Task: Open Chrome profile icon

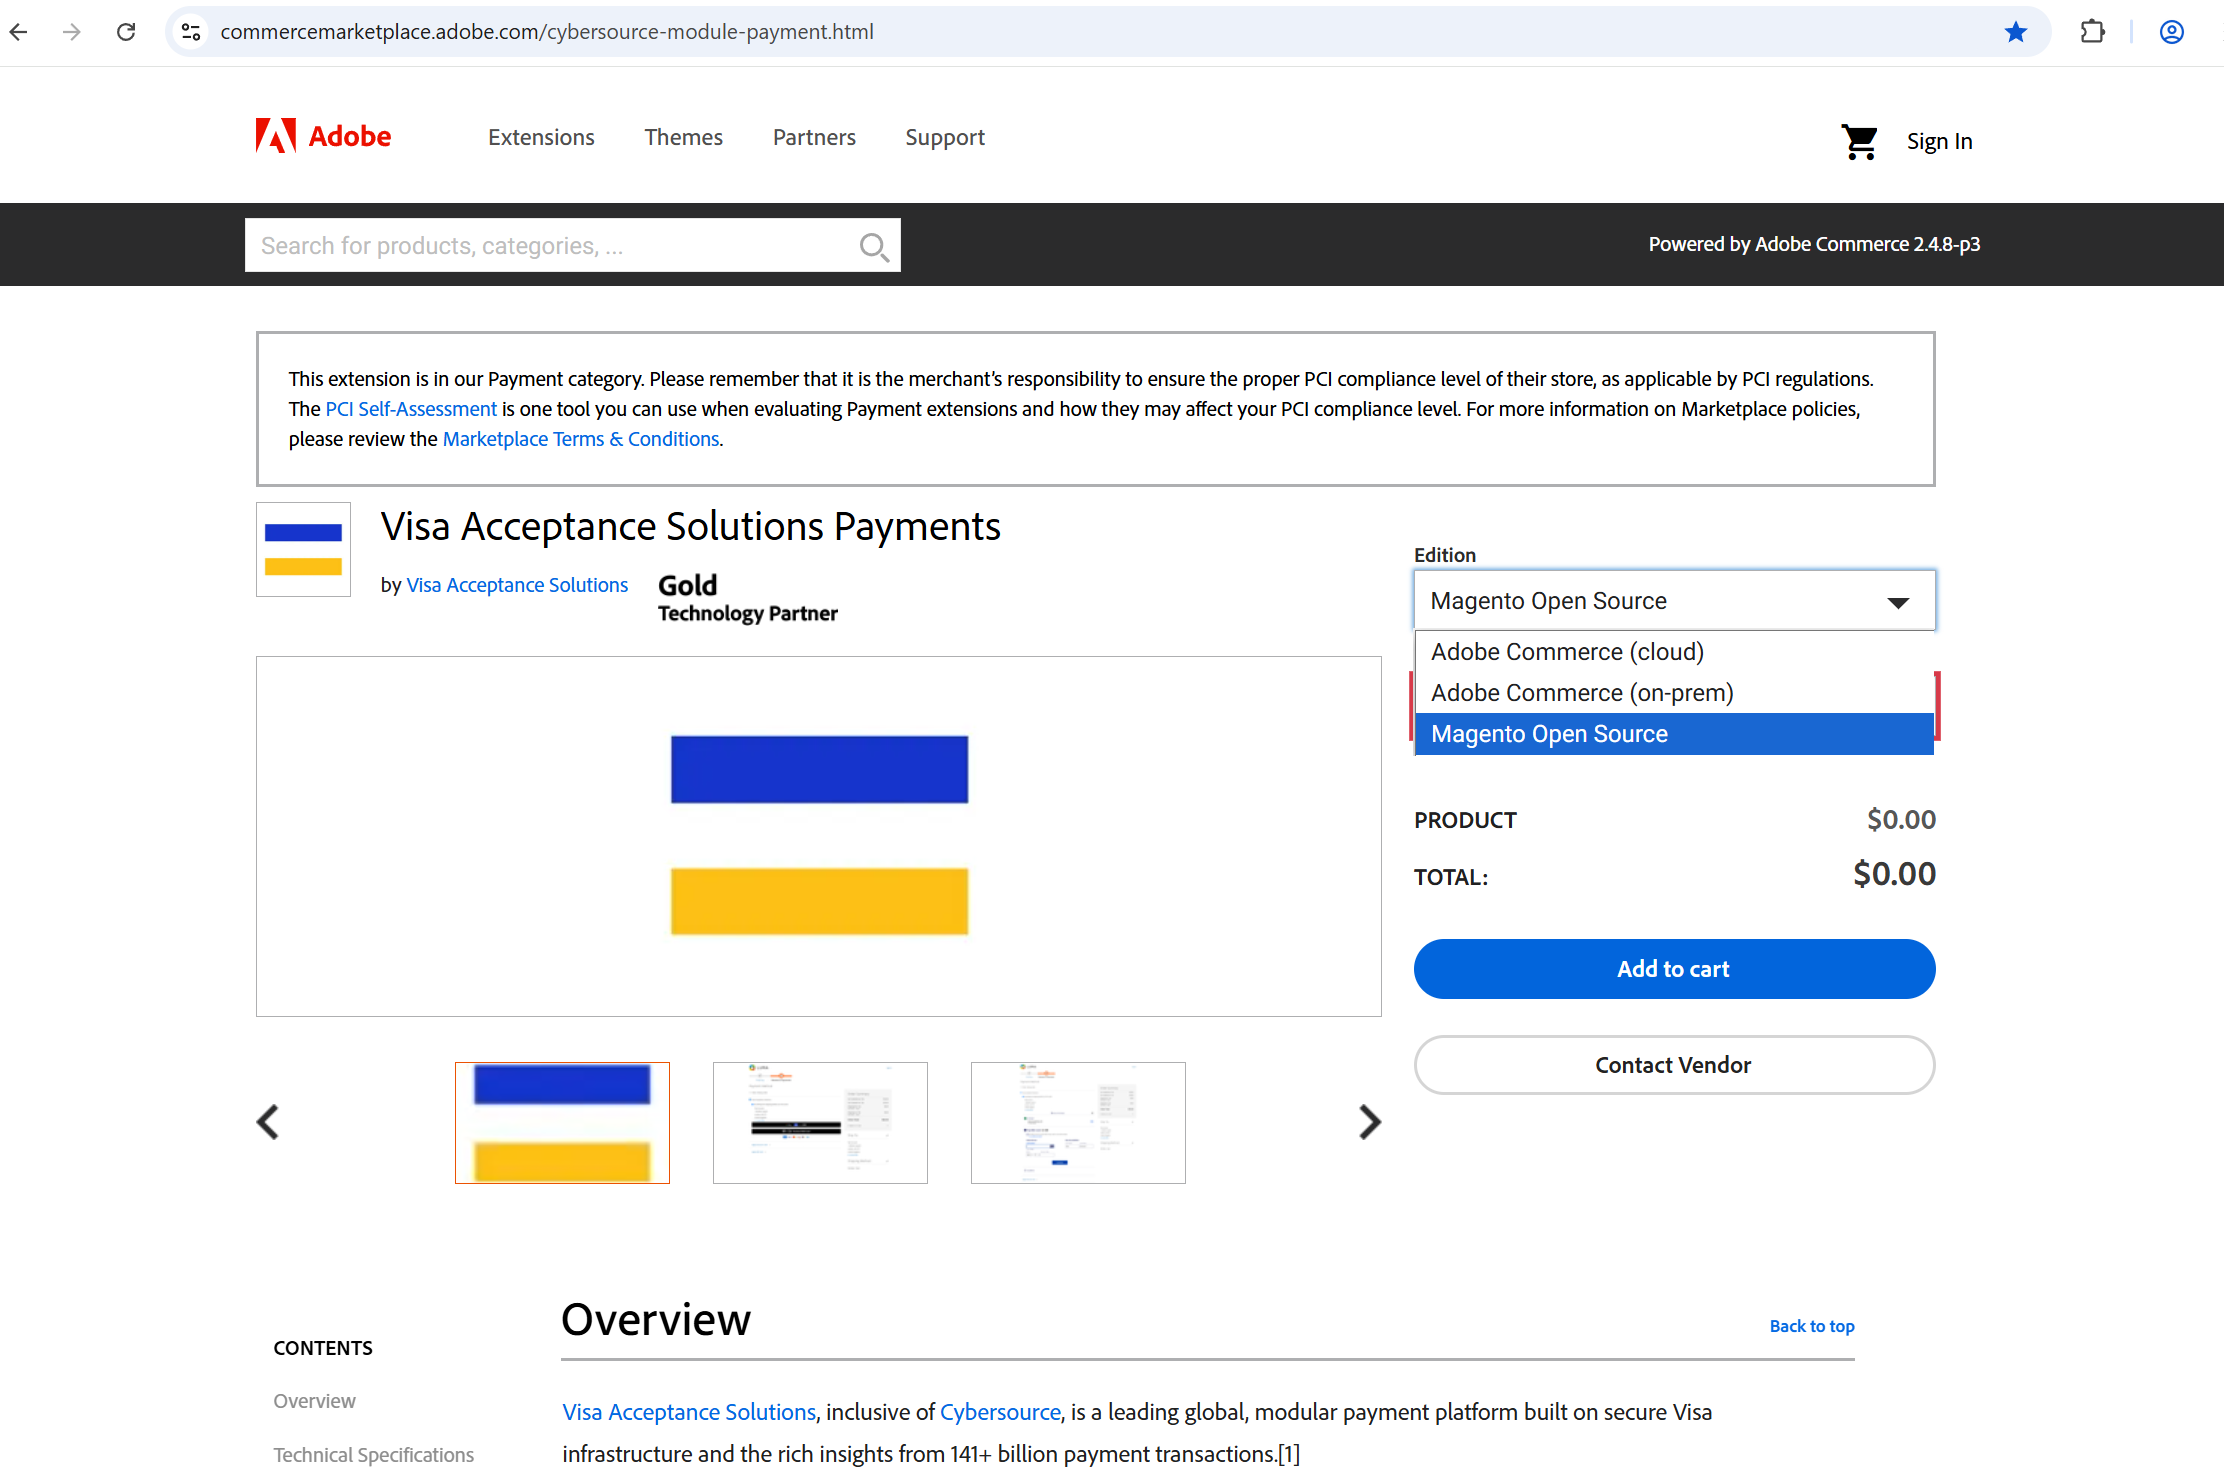Action: (2171, 32)
